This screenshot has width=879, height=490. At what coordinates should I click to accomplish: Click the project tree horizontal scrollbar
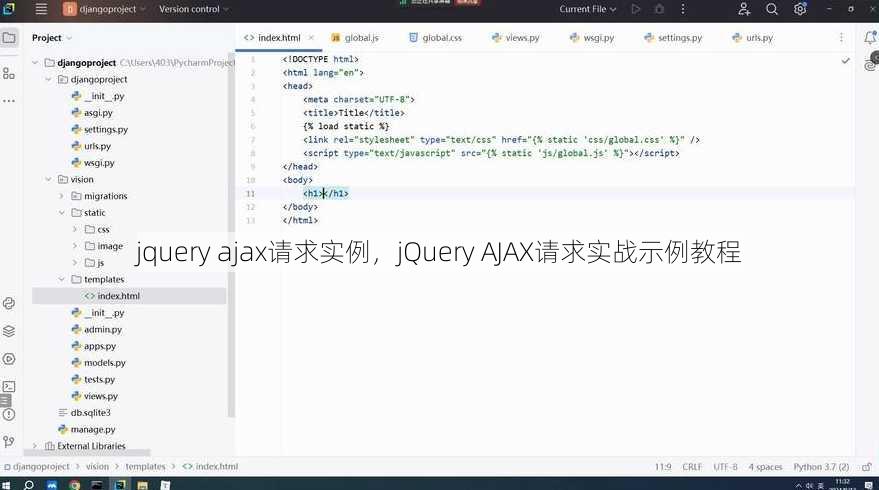coord(87,452)
